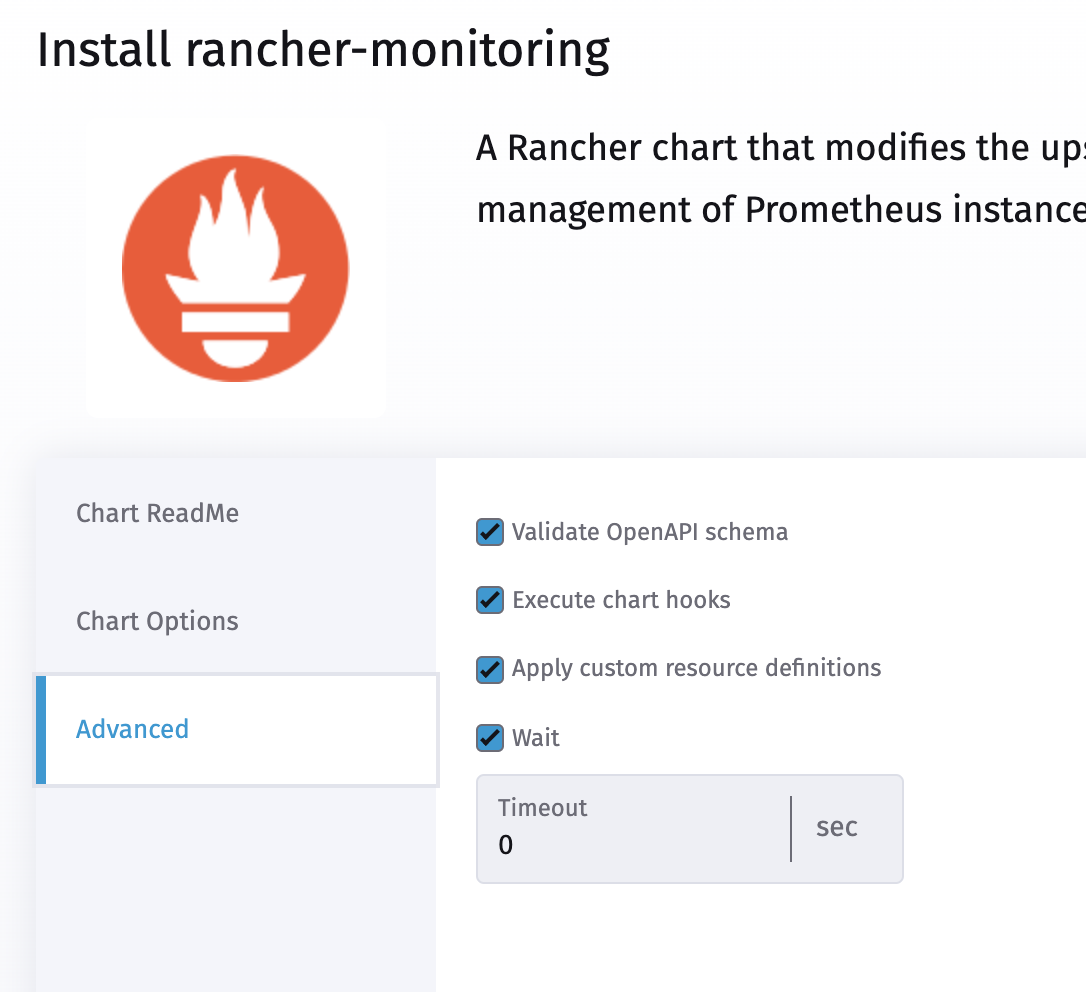The width and height of the screenshot is (1086, 992).
Task: Click the Execute chart hooks checkmark icon
Action: pos(489,600)
